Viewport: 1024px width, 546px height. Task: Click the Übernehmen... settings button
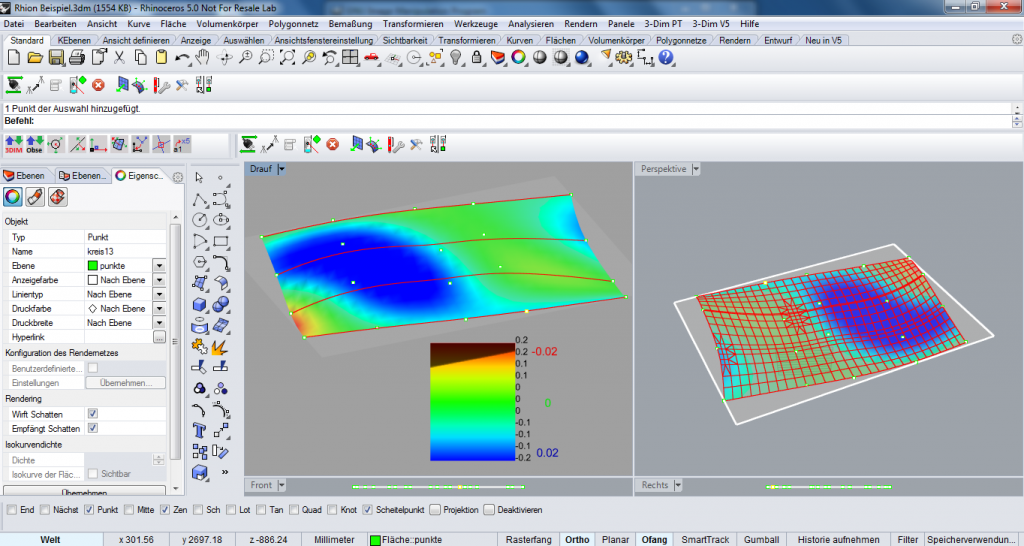click(x=125, y=383)
